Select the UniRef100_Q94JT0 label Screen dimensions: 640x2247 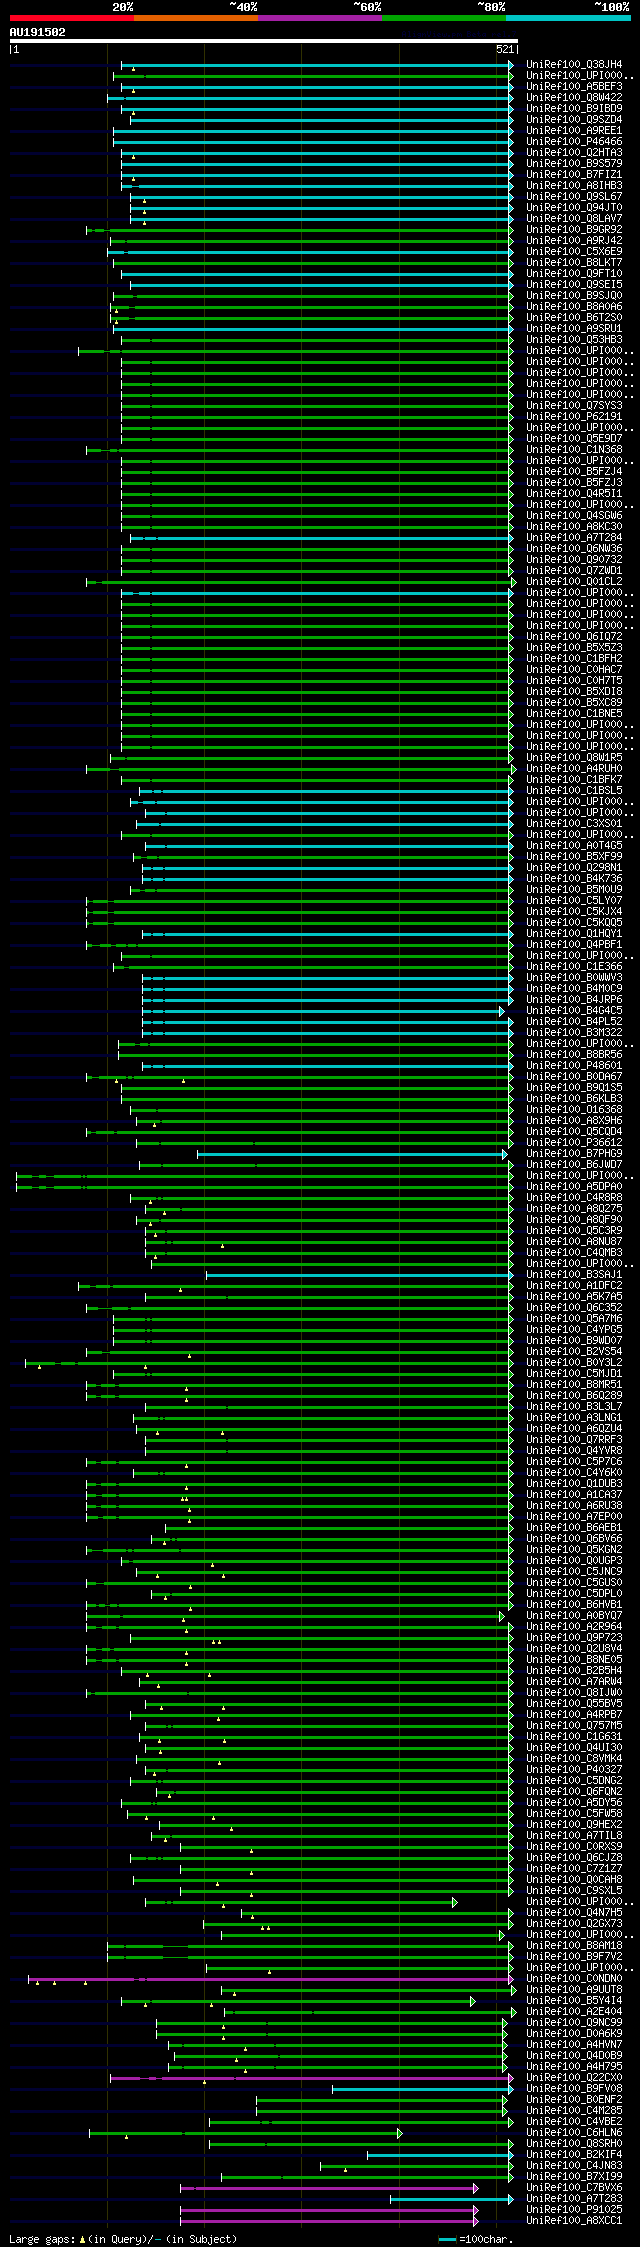point(574,208)
